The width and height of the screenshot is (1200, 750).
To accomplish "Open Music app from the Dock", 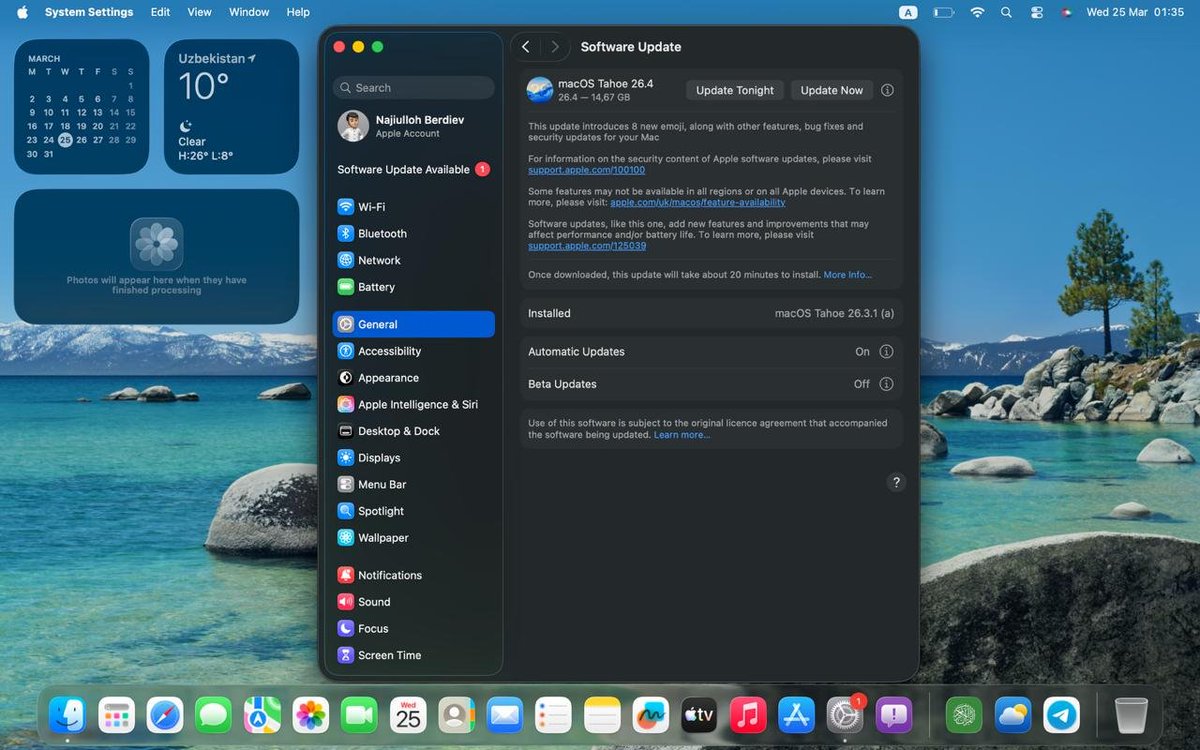I will coord(747,715).
